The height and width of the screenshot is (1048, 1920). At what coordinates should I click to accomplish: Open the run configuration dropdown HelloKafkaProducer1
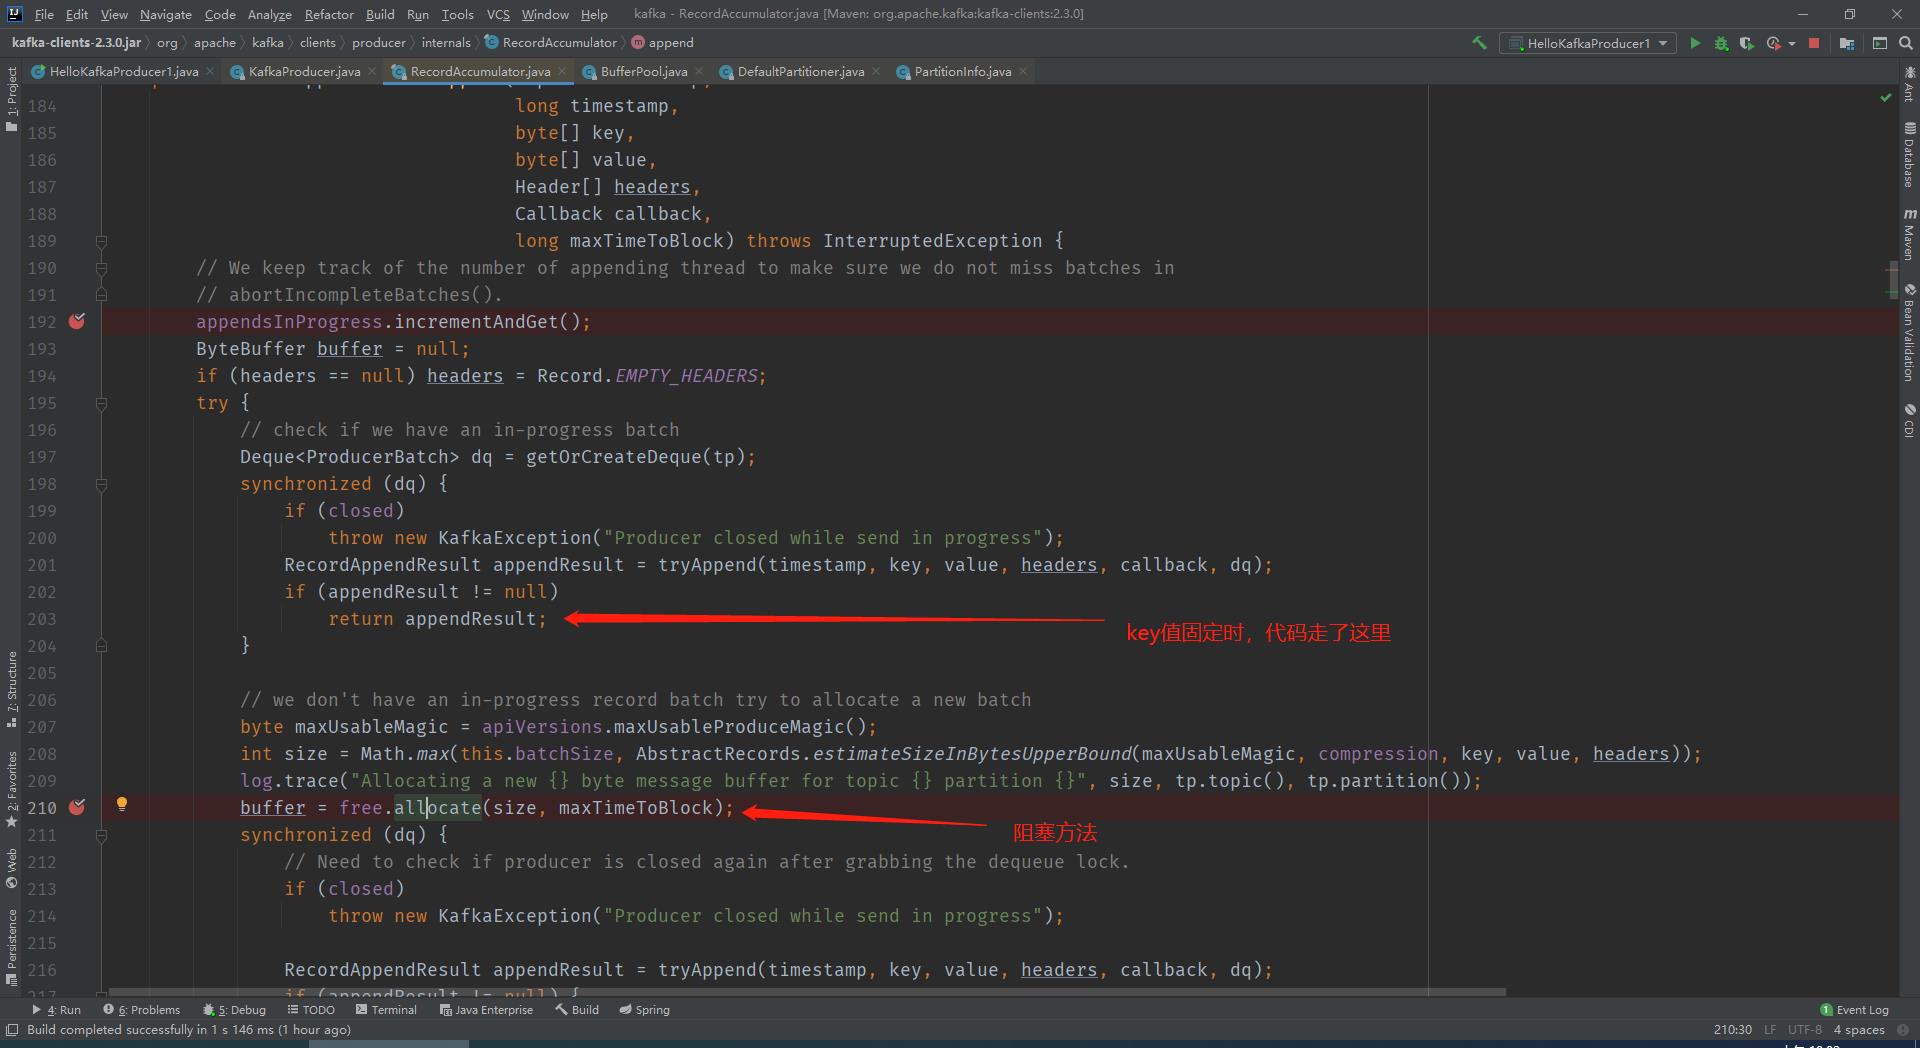(1589, 43)
